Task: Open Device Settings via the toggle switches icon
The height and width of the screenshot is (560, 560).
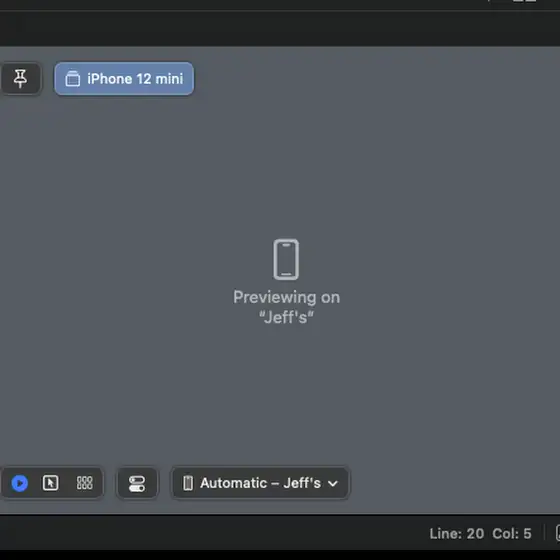Action: click(137, 483)
